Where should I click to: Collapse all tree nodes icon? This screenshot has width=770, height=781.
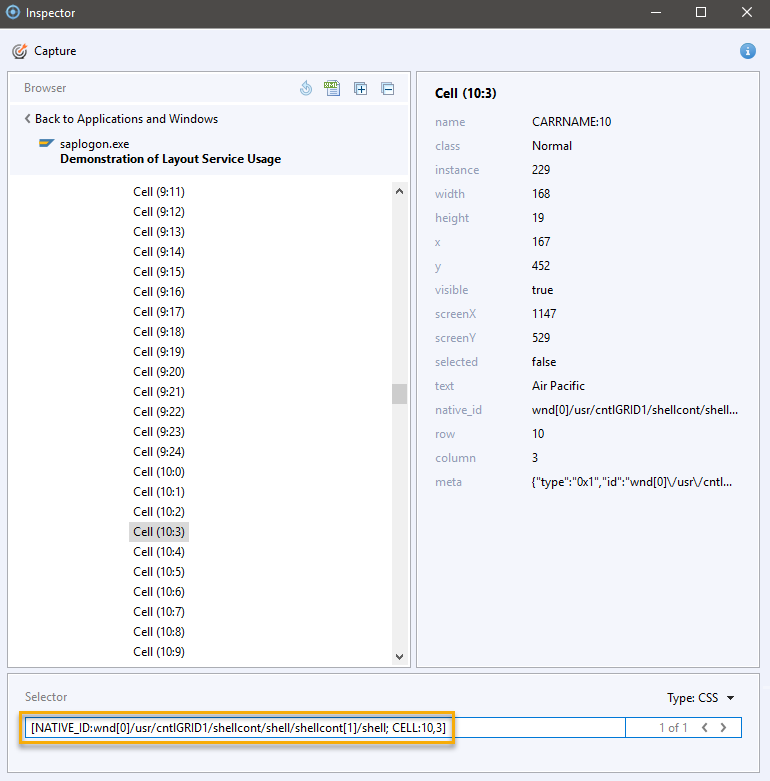[x=387, y=89]
